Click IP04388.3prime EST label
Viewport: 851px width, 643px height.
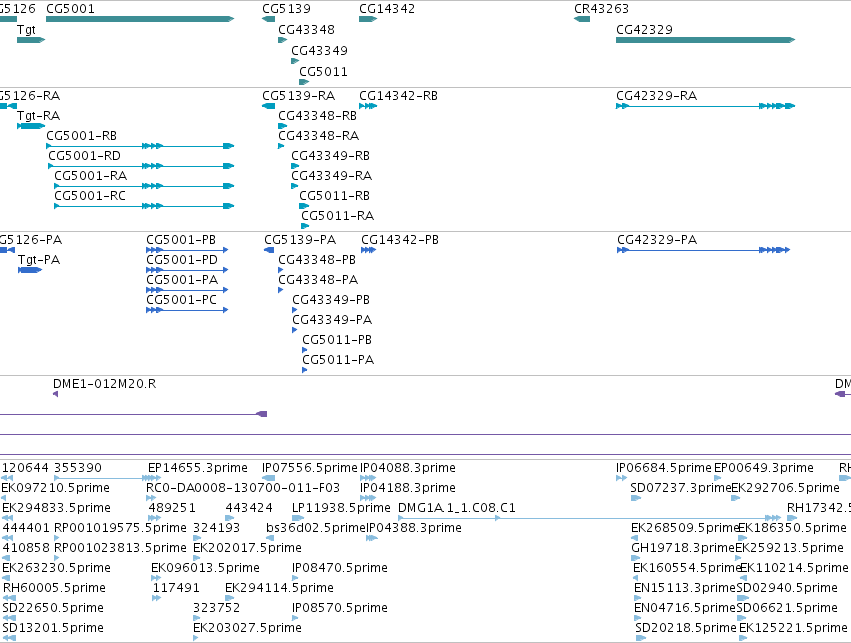coord(414,528)
